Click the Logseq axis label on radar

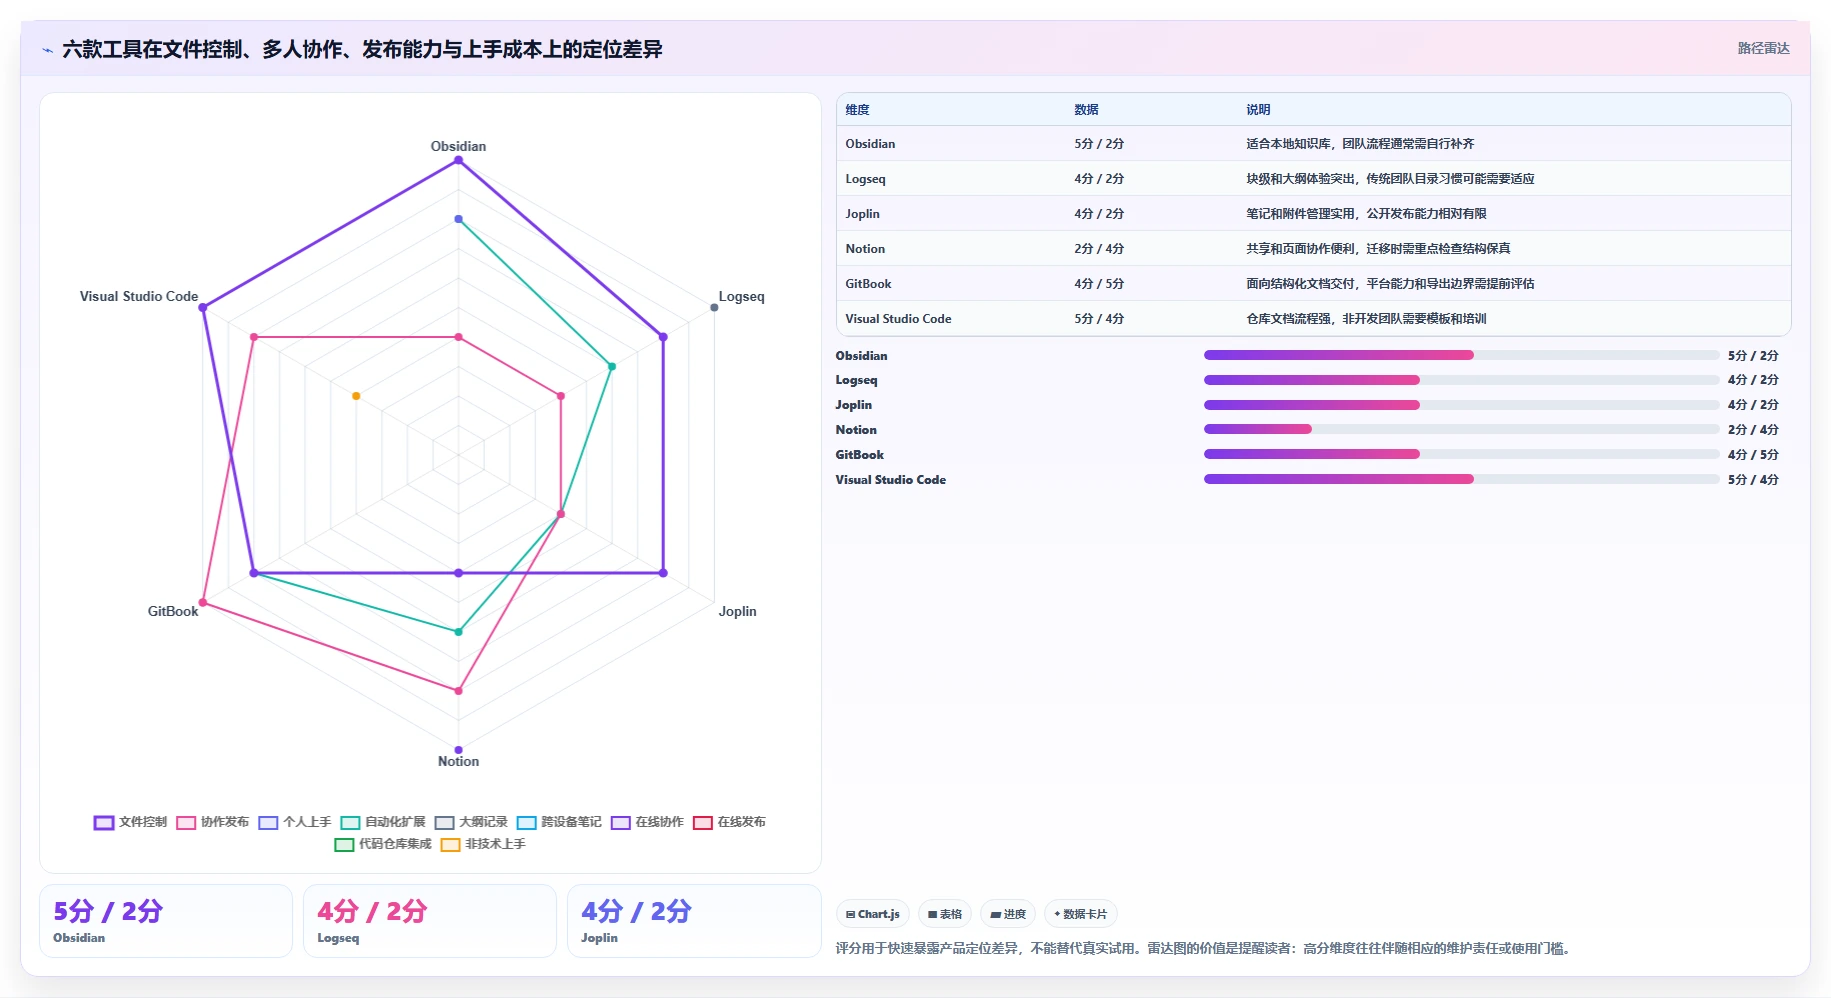point(741,297)
